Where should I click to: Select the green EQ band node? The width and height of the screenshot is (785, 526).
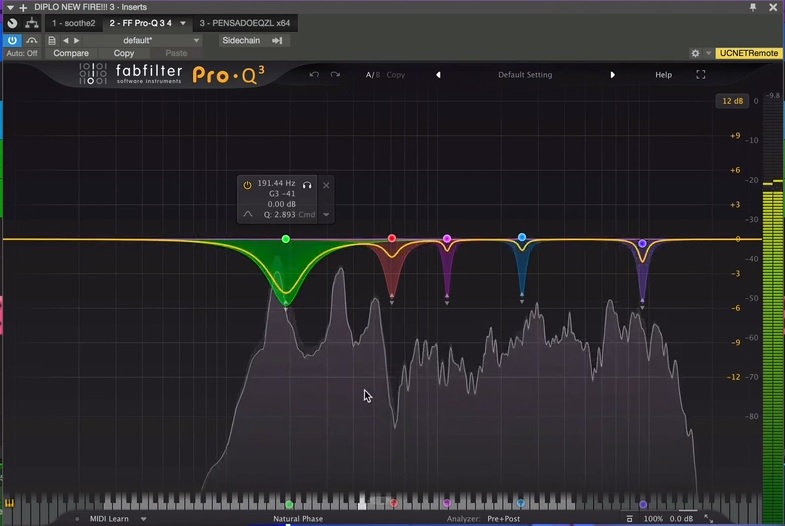pos(286,239)
